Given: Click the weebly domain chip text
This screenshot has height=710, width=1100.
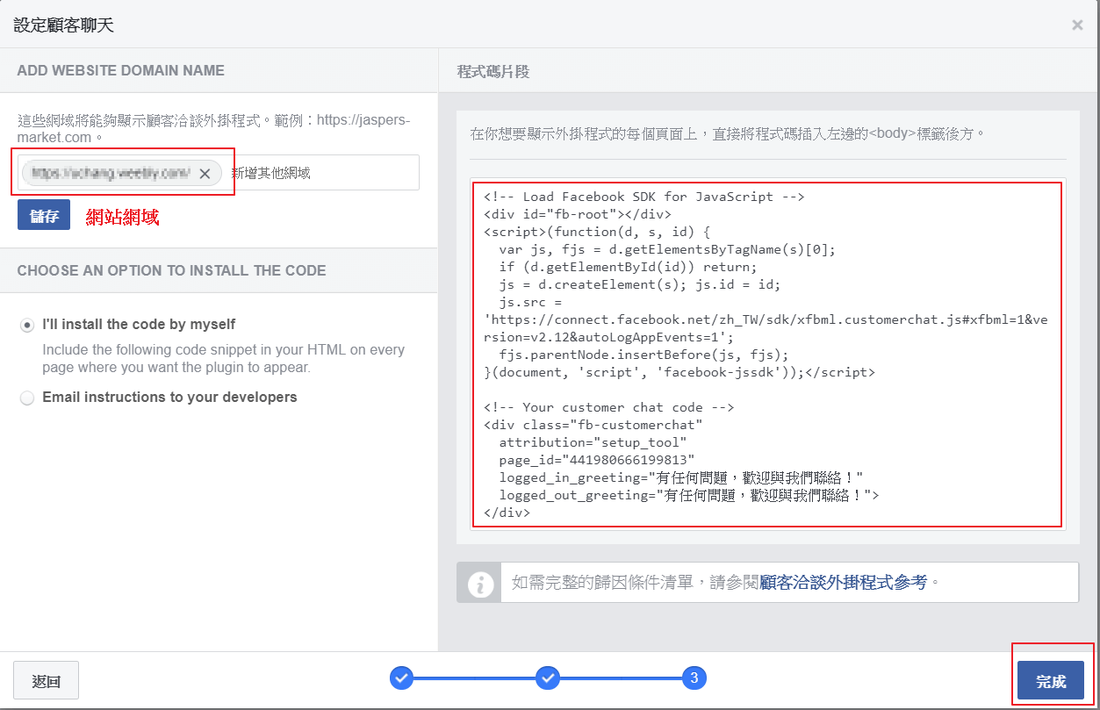Looking at the screenshot, I should tap(111, 173).
